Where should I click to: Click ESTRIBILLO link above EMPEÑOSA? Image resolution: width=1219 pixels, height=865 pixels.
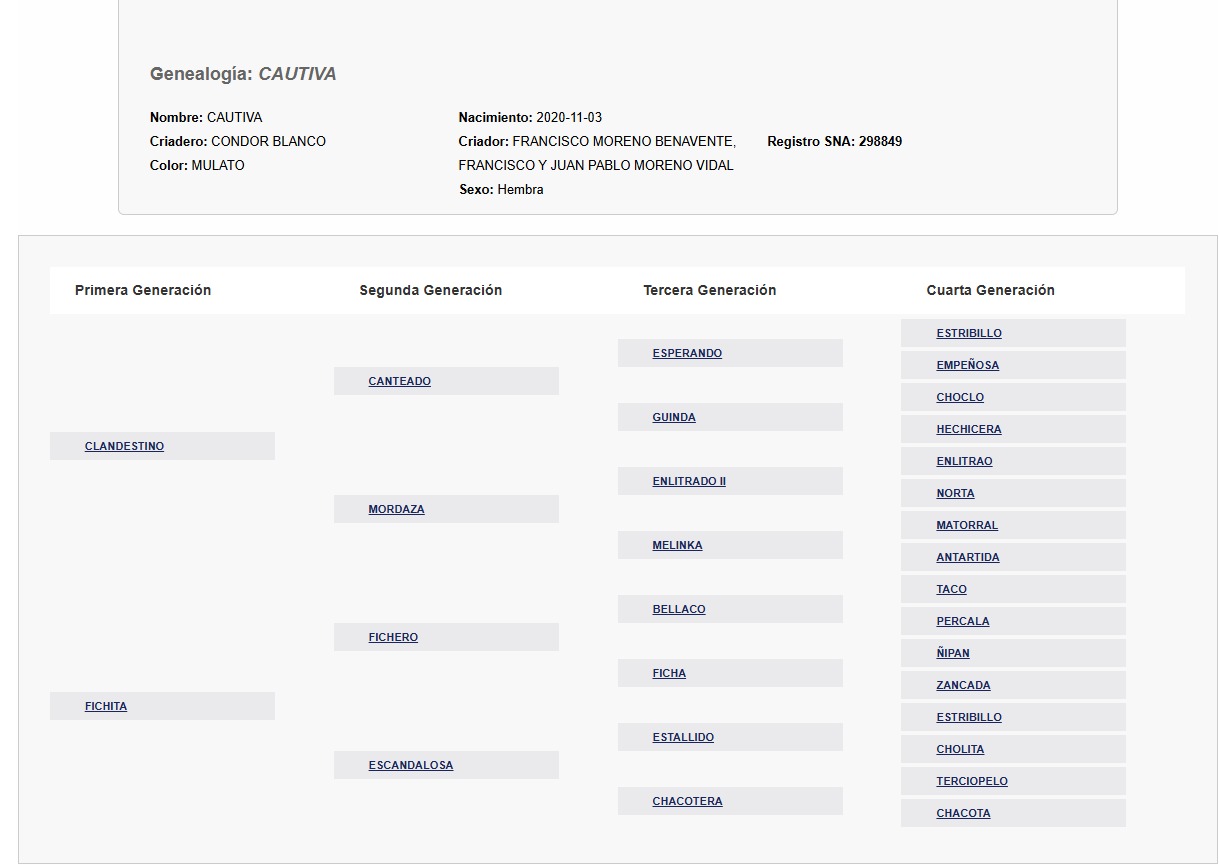[968, 334]
